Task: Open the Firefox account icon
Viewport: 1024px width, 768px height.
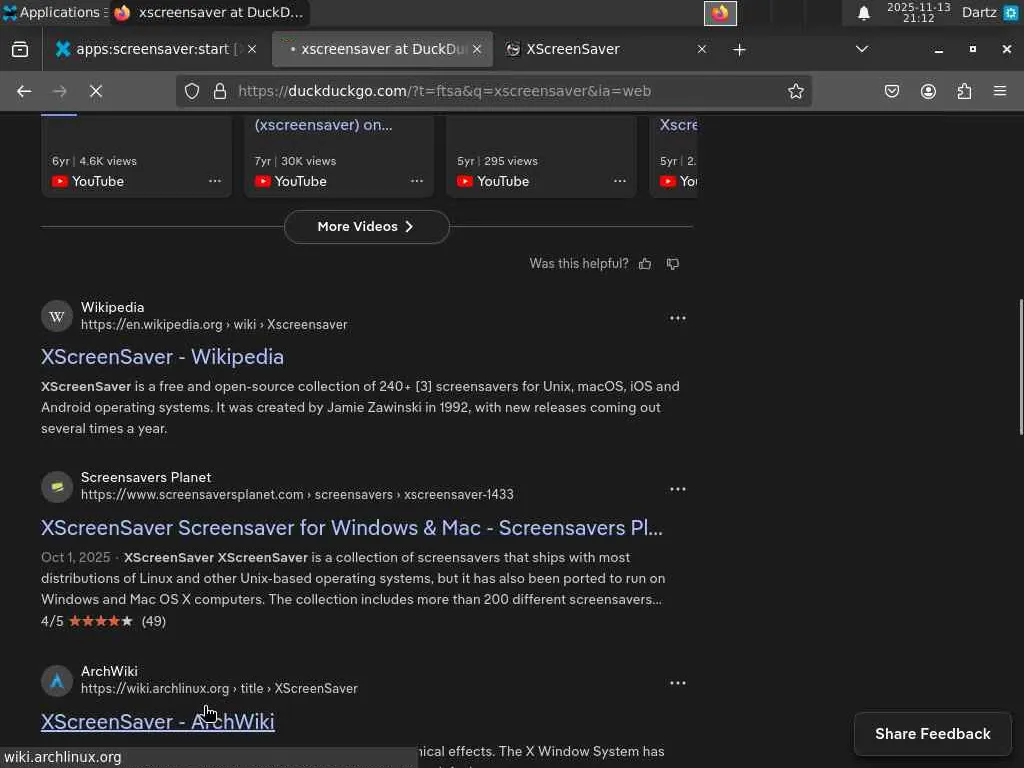Action: tap(928, 91)
